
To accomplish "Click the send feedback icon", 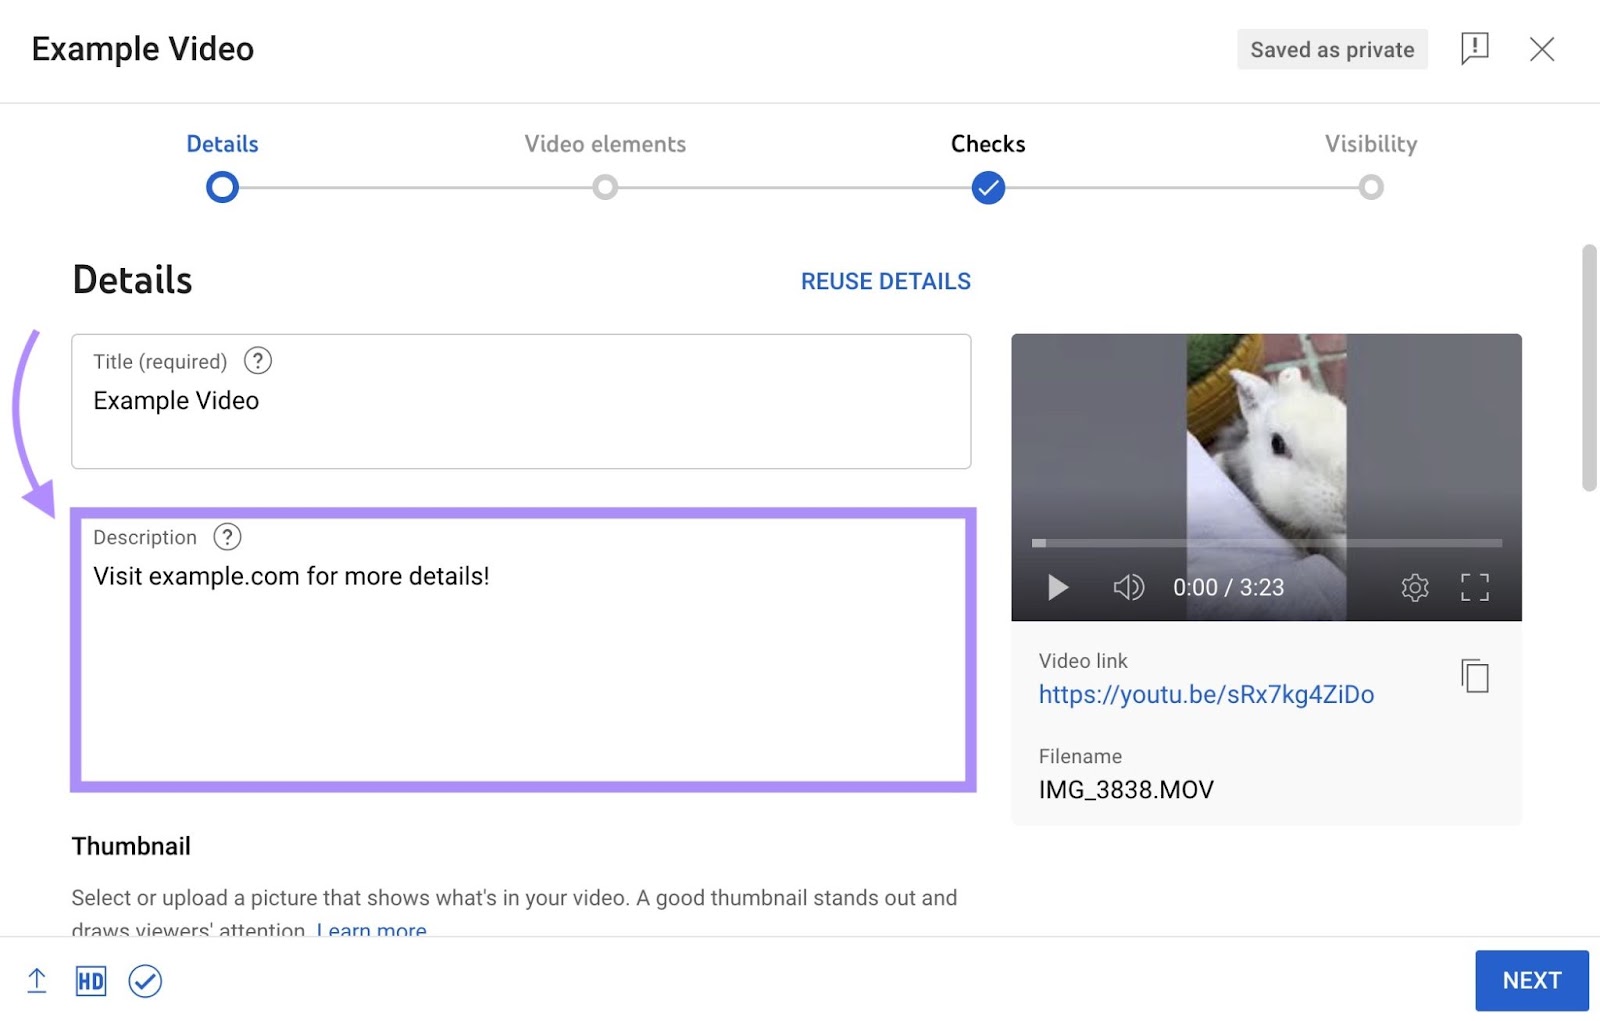I will pos(1473,48).
